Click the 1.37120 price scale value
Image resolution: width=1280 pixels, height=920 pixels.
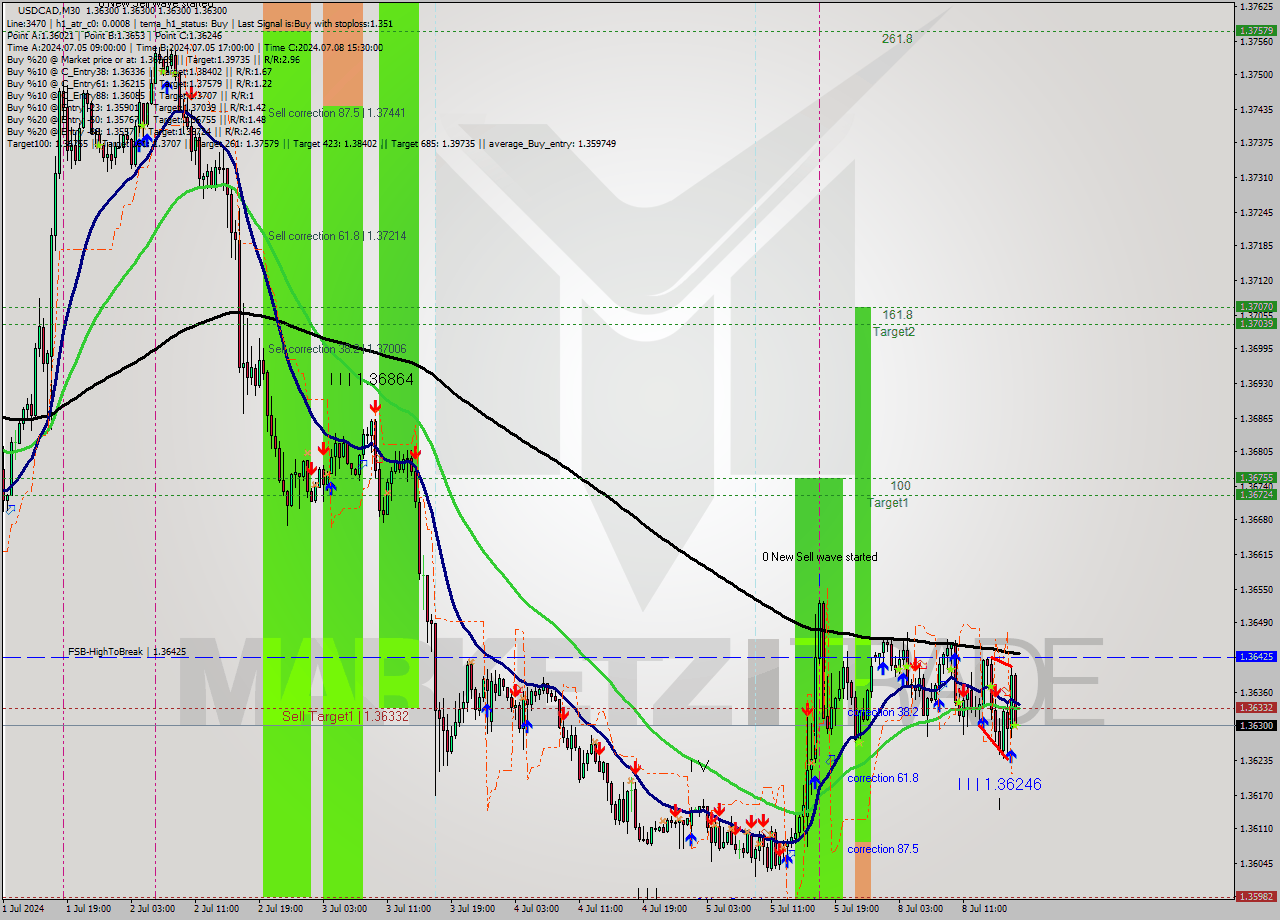(x=1256, y=280)
